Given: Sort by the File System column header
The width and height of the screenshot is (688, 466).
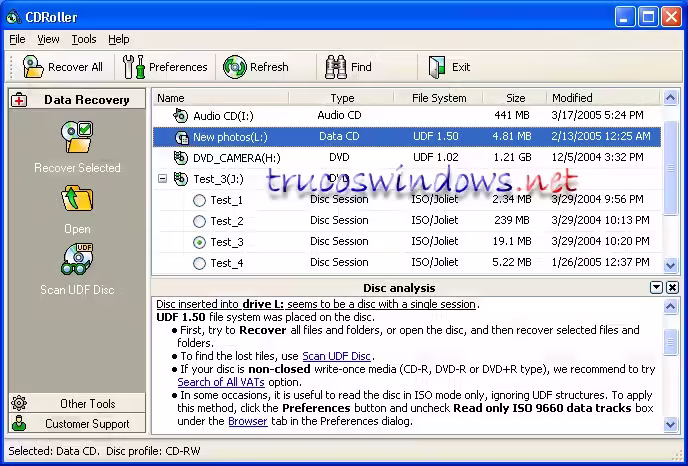Looking at the screenshot, I should (439, 98).
